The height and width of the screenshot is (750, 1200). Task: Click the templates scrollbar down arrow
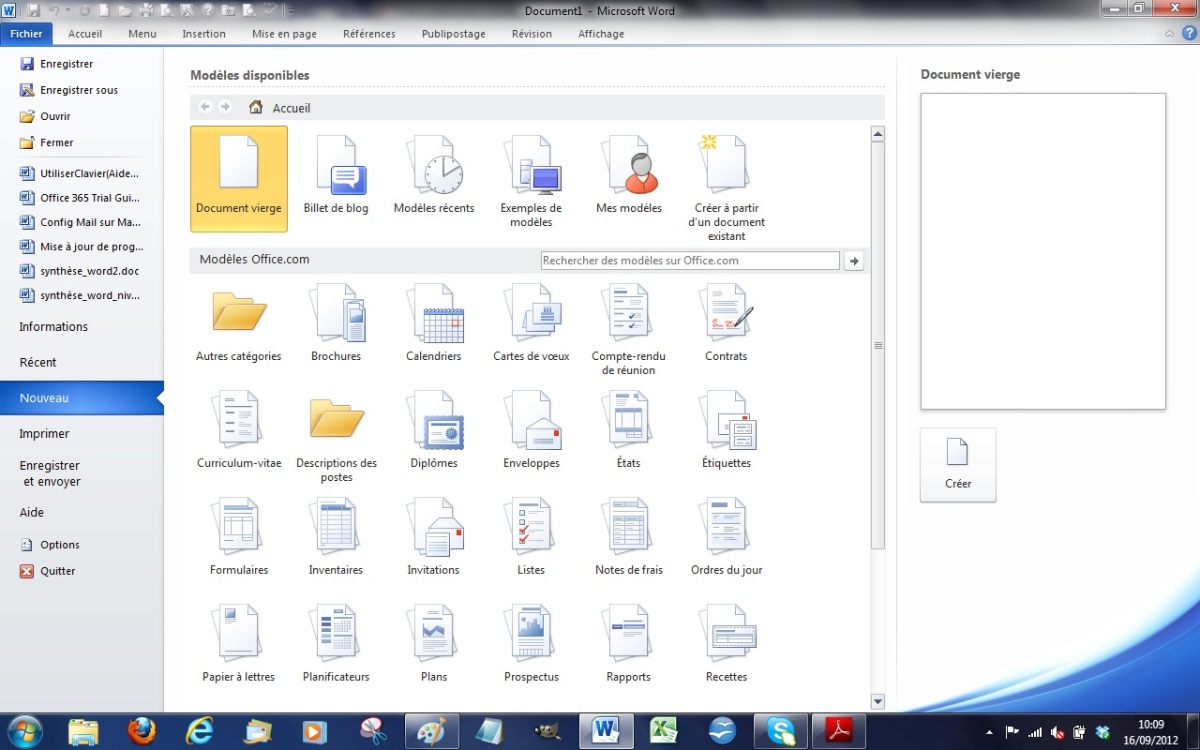coord(878,702)
